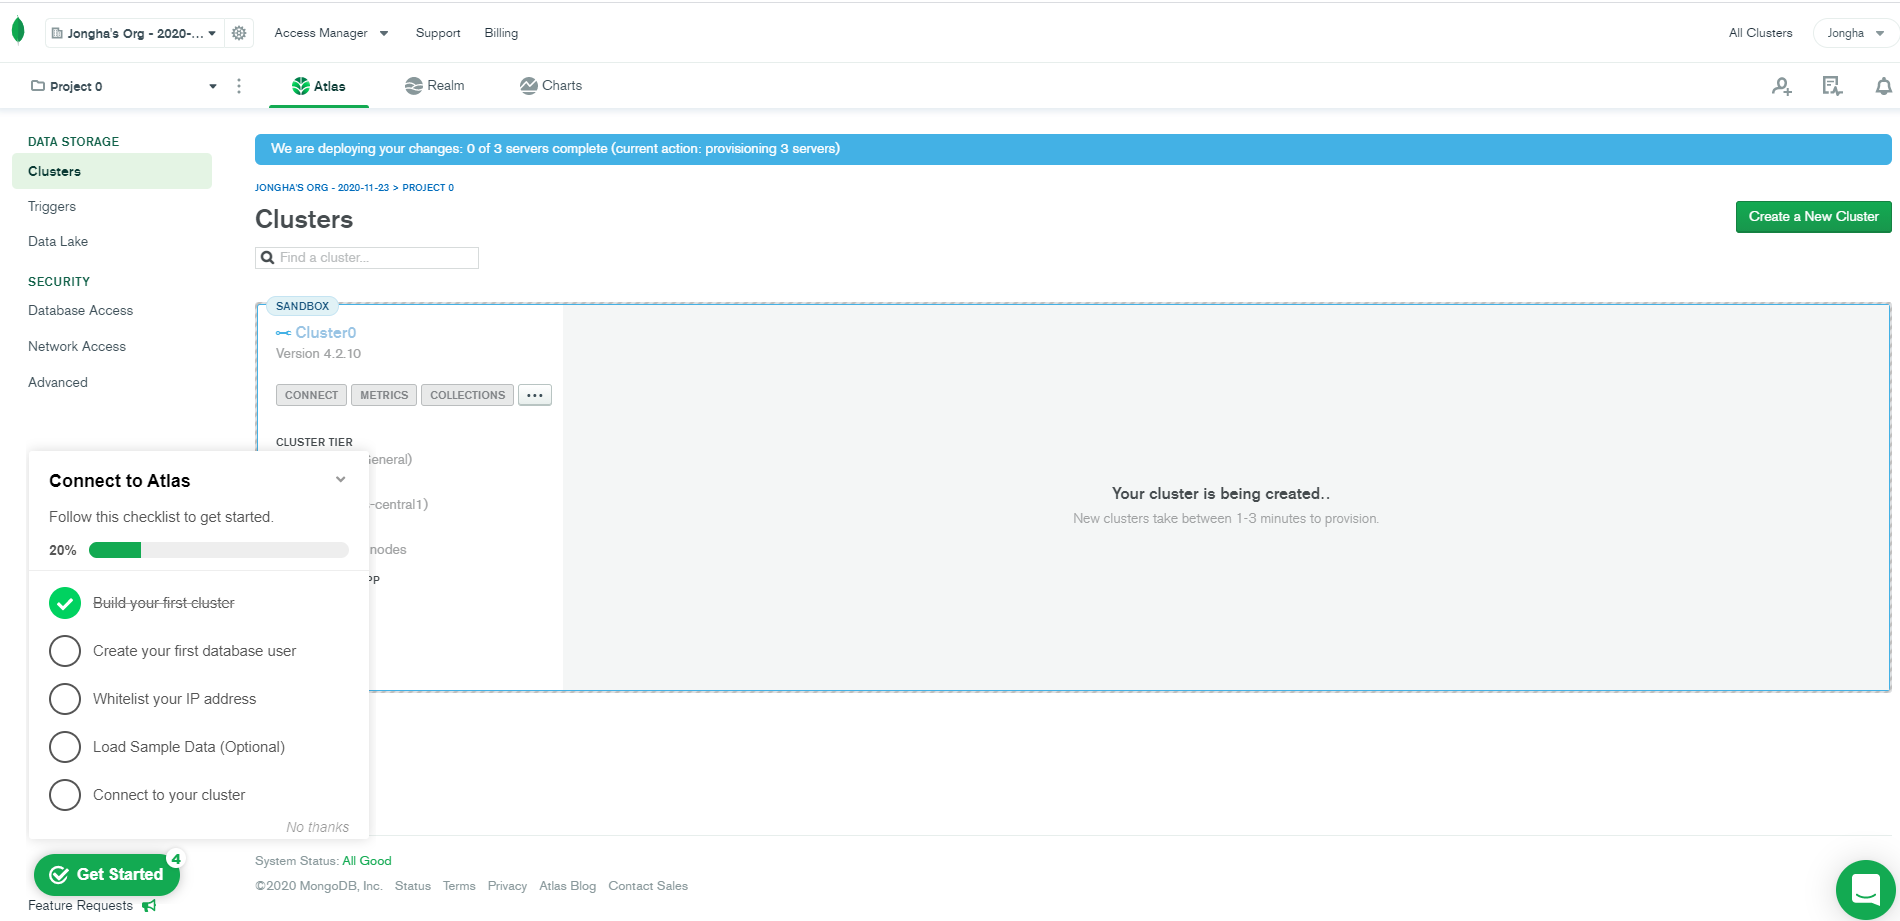
Task: Select Data Lake in the sidebar
Action: [58, 241]
